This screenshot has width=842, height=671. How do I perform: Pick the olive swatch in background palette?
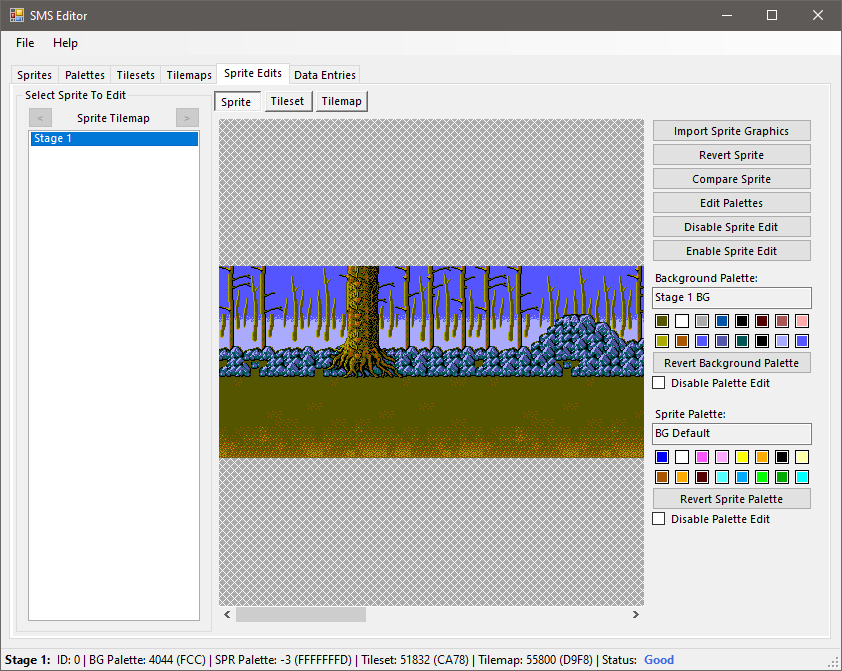point(662,321)
